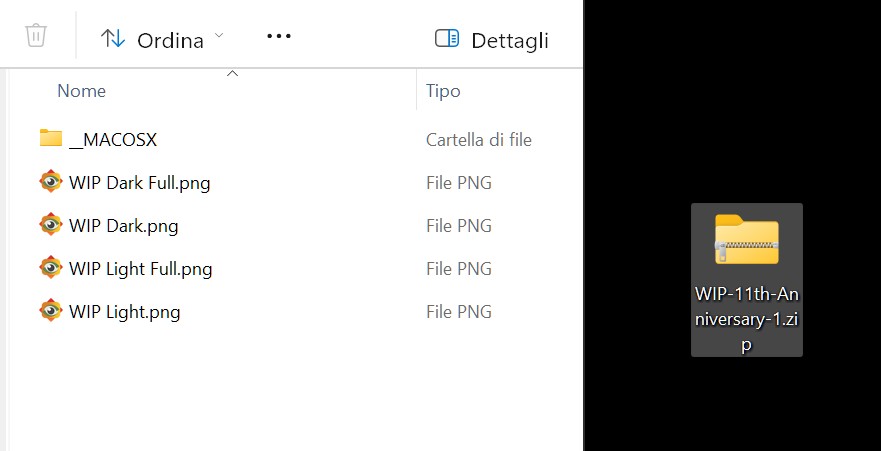881x451 pixels.
Task: Select the WIP-11th-Anniversary-1.zip desktop icon
Action: pos(746,240)
